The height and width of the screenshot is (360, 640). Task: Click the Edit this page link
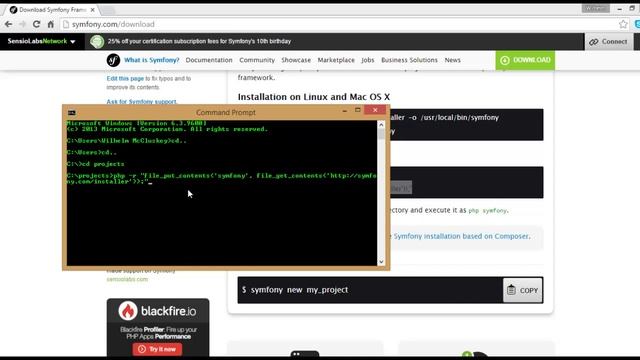pyautogui.click(x=125, y=78)
